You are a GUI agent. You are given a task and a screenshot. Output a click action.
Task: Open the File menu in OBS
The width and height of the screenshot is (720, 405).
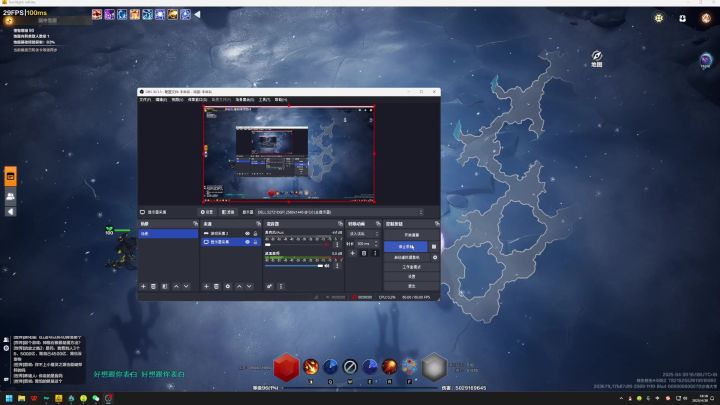coord(145,100)
